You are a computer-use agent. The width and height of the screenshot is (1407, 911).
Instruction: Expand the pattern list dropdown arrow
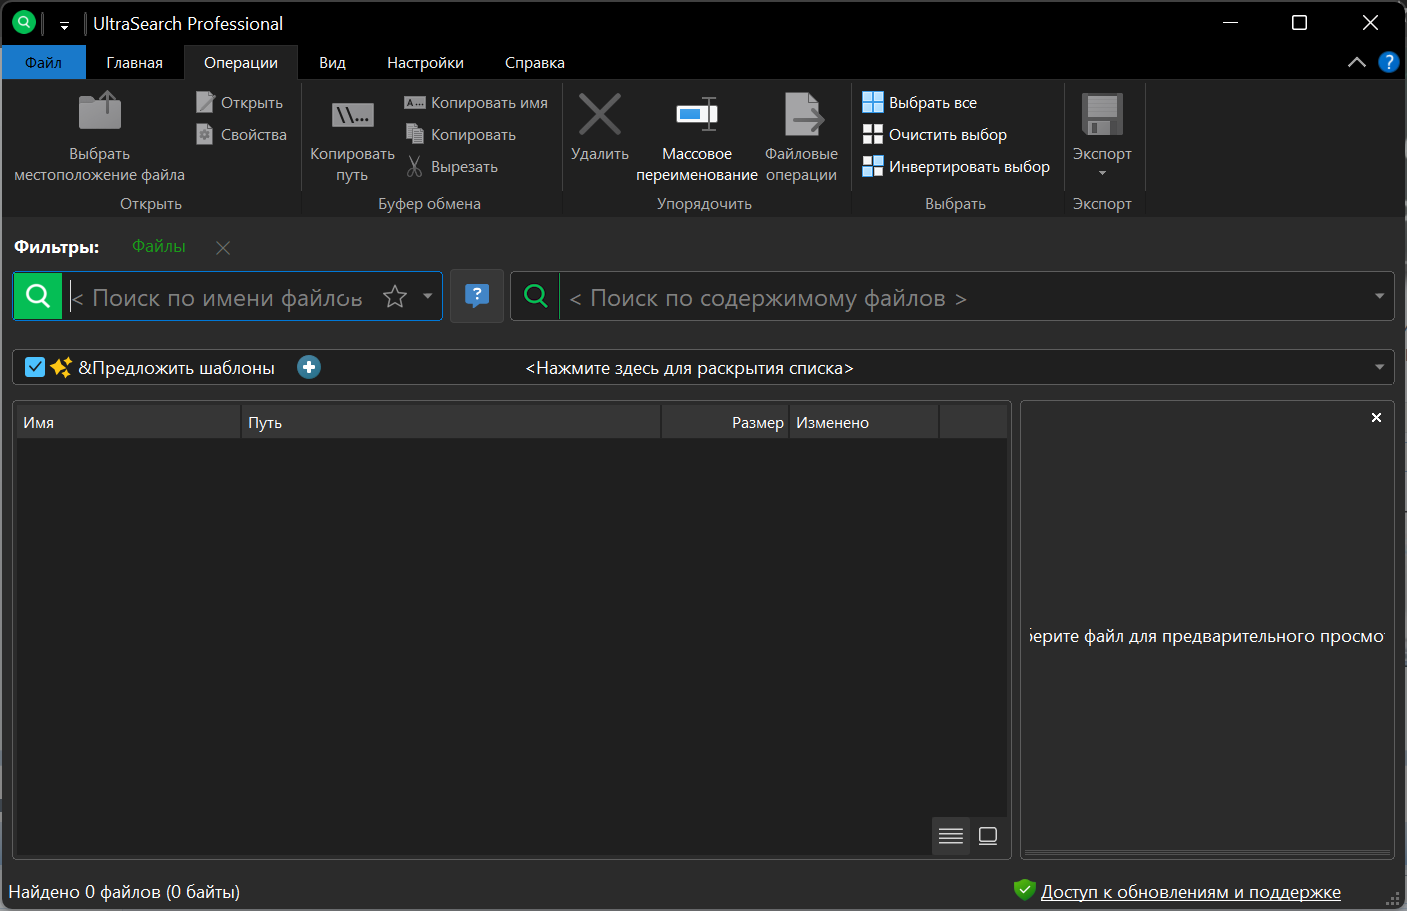pyautogui.click(x=1379, y=367)
